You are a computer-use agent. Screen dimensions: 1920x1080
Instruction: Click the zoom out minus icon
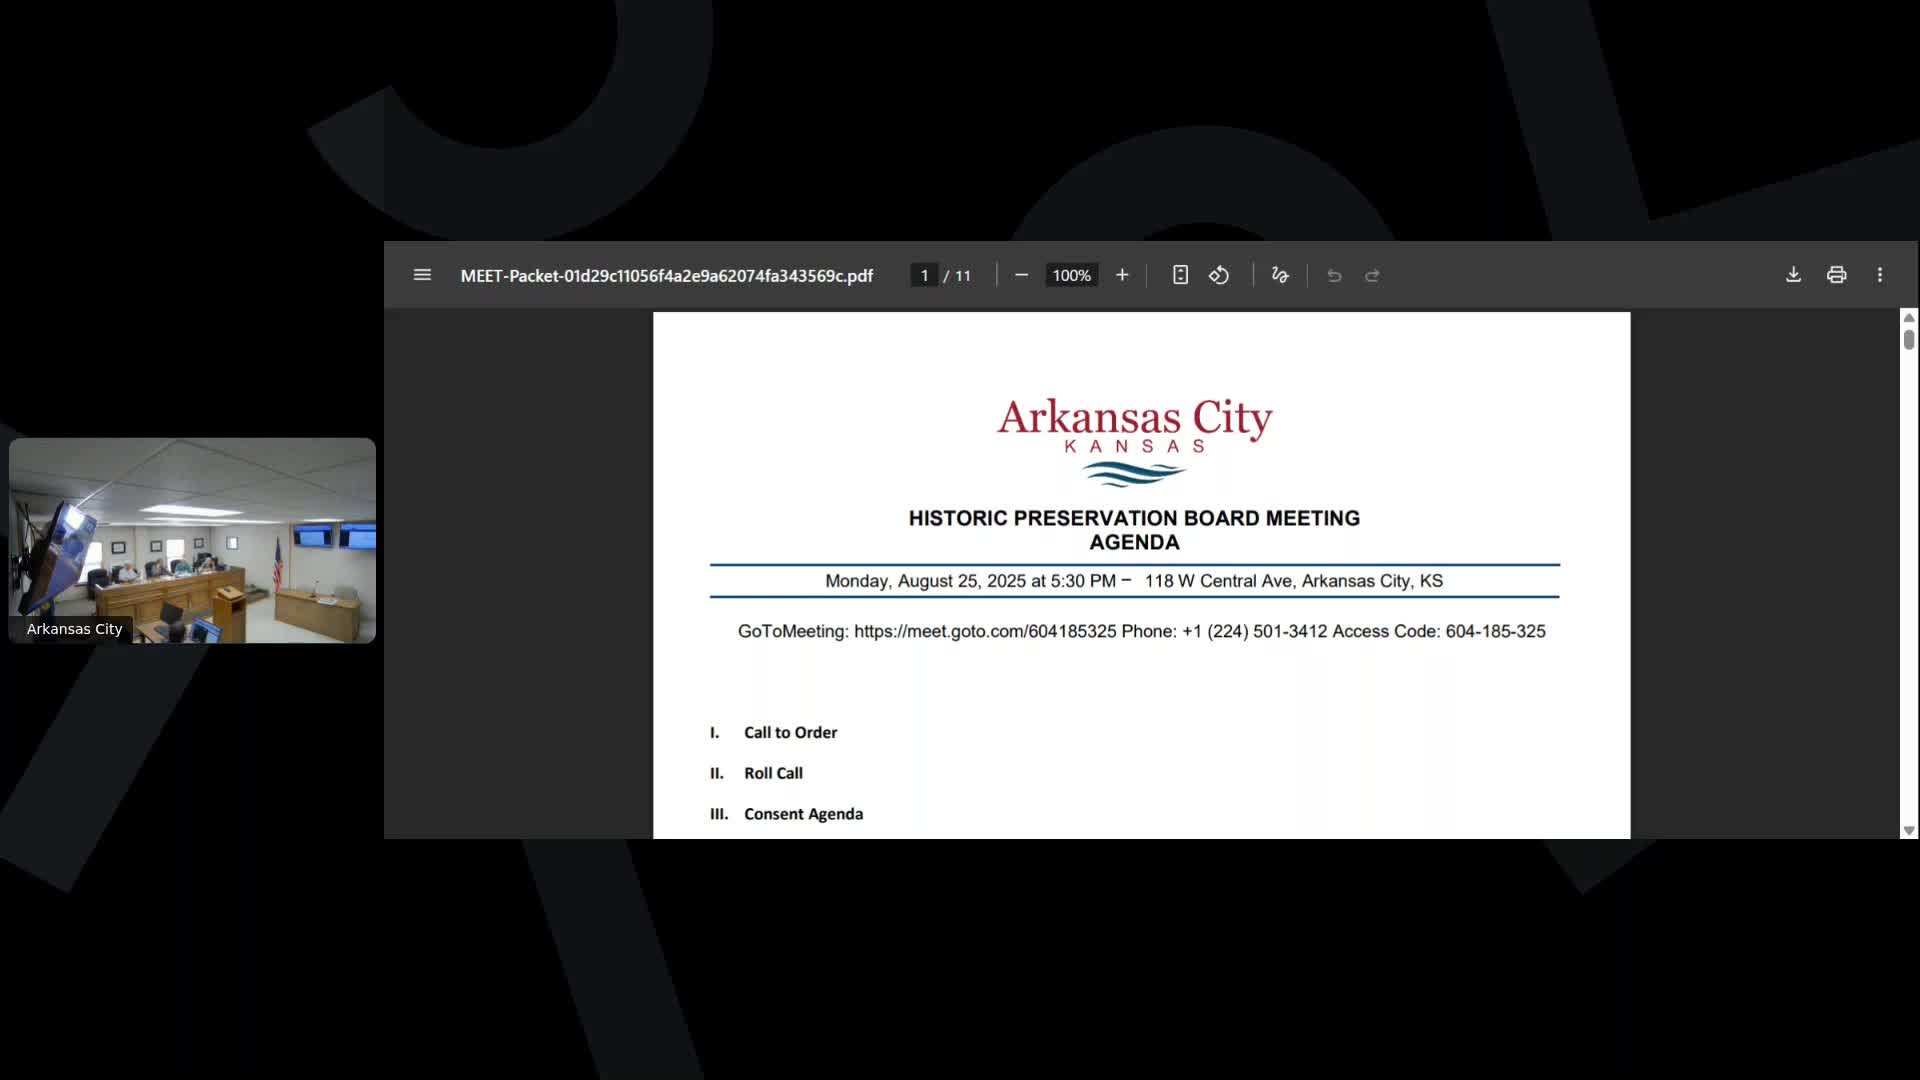pos(1021,275)
